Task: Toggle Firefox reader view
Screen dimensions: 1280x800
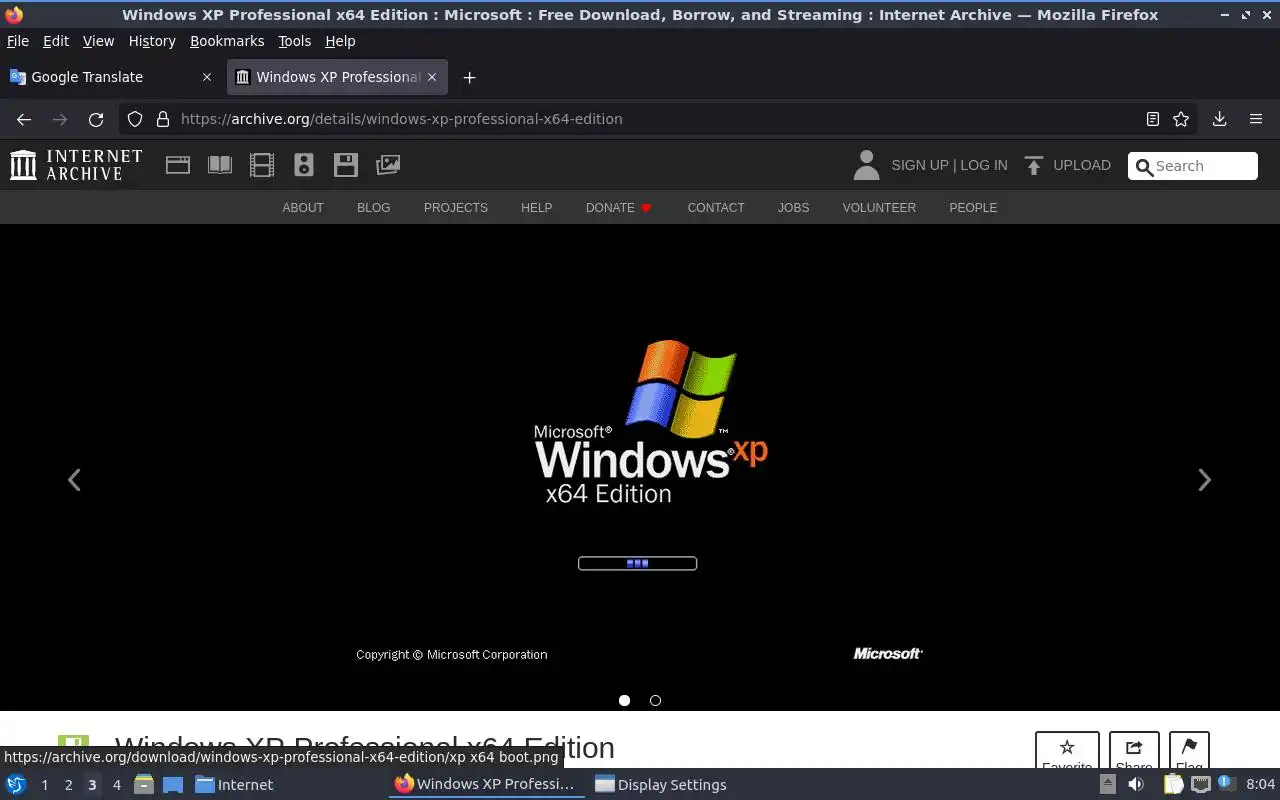Action: click(x=1153, y=119)
